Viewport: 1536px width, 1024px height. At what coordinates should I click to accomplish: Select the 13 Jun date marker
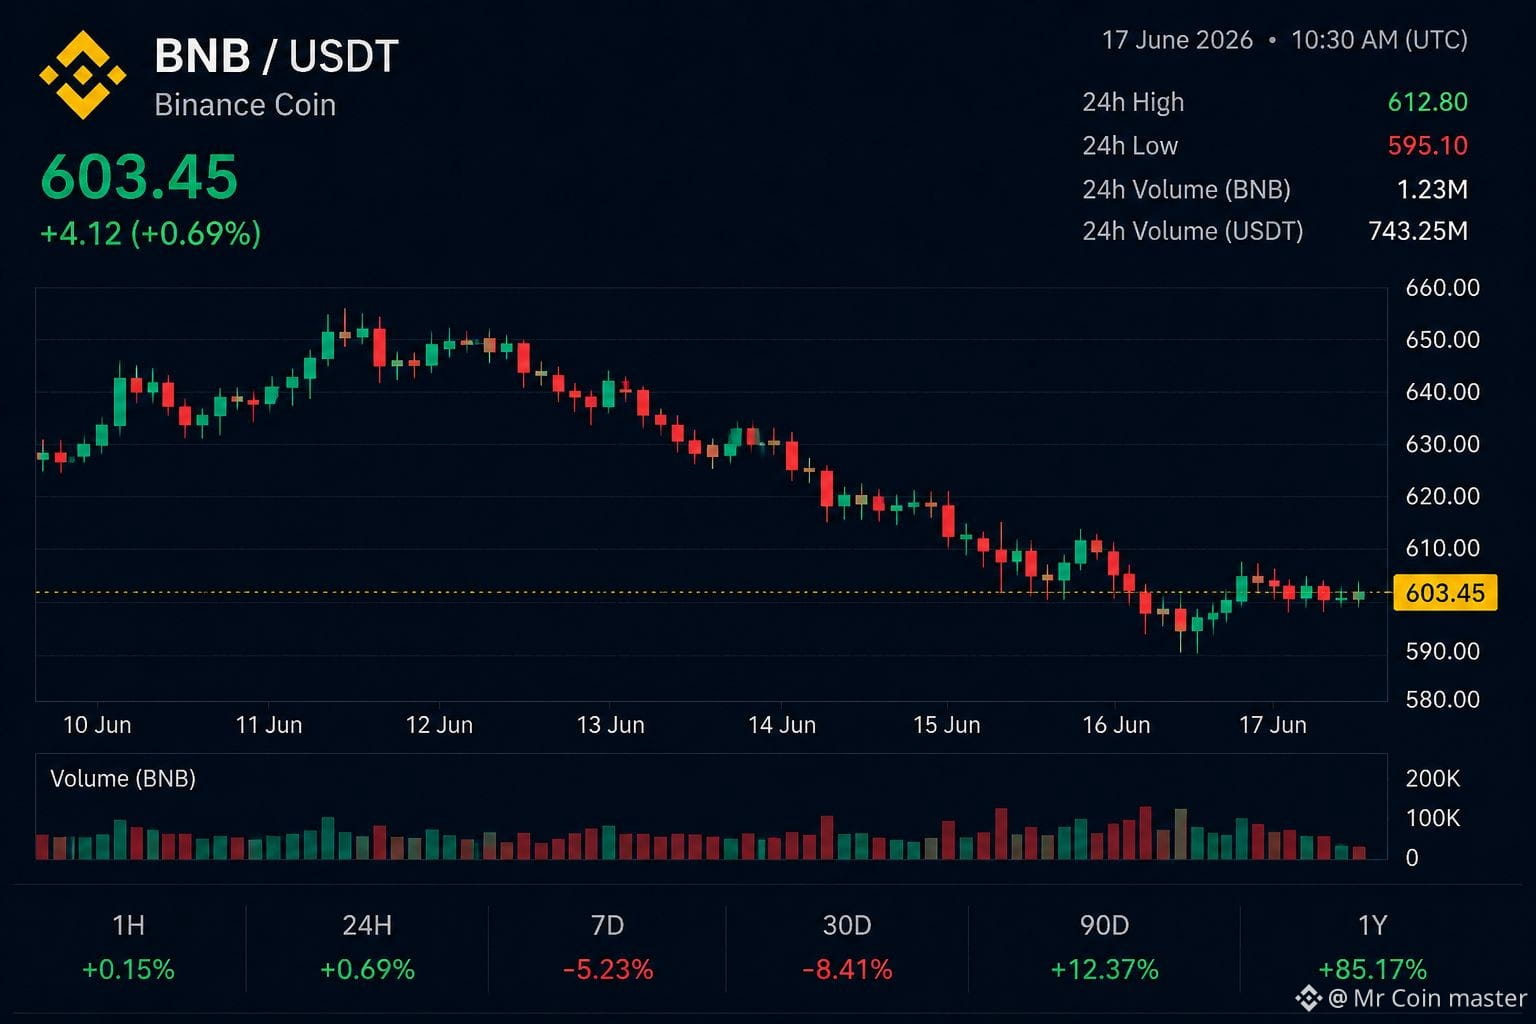[611, 725]
